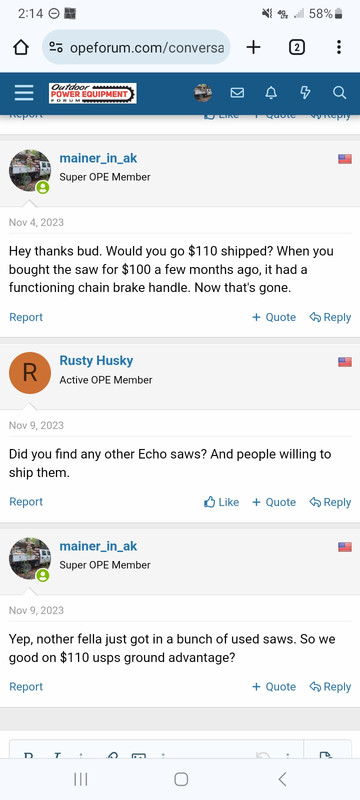Open forum search magnifier icon

click(x=340, y=93)
